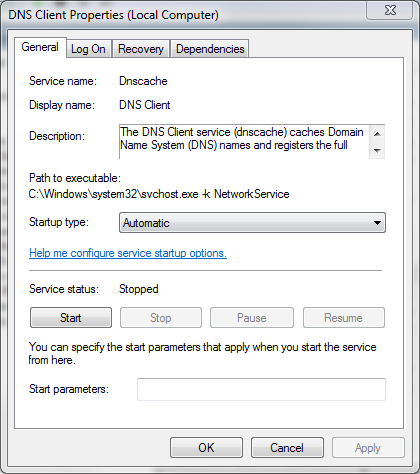Select the General tab
The width and height of the screenshot is (420, 474).
click(x=40, y=47)
